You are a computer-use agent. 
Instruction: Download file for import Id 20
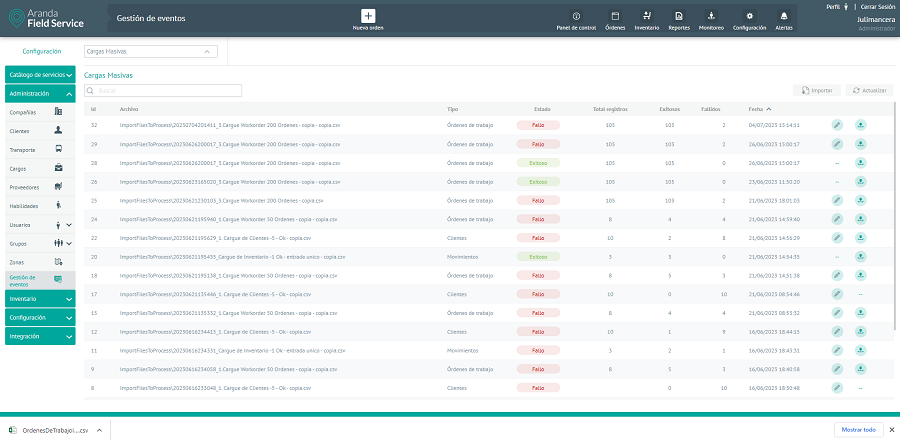pos(860,256)
